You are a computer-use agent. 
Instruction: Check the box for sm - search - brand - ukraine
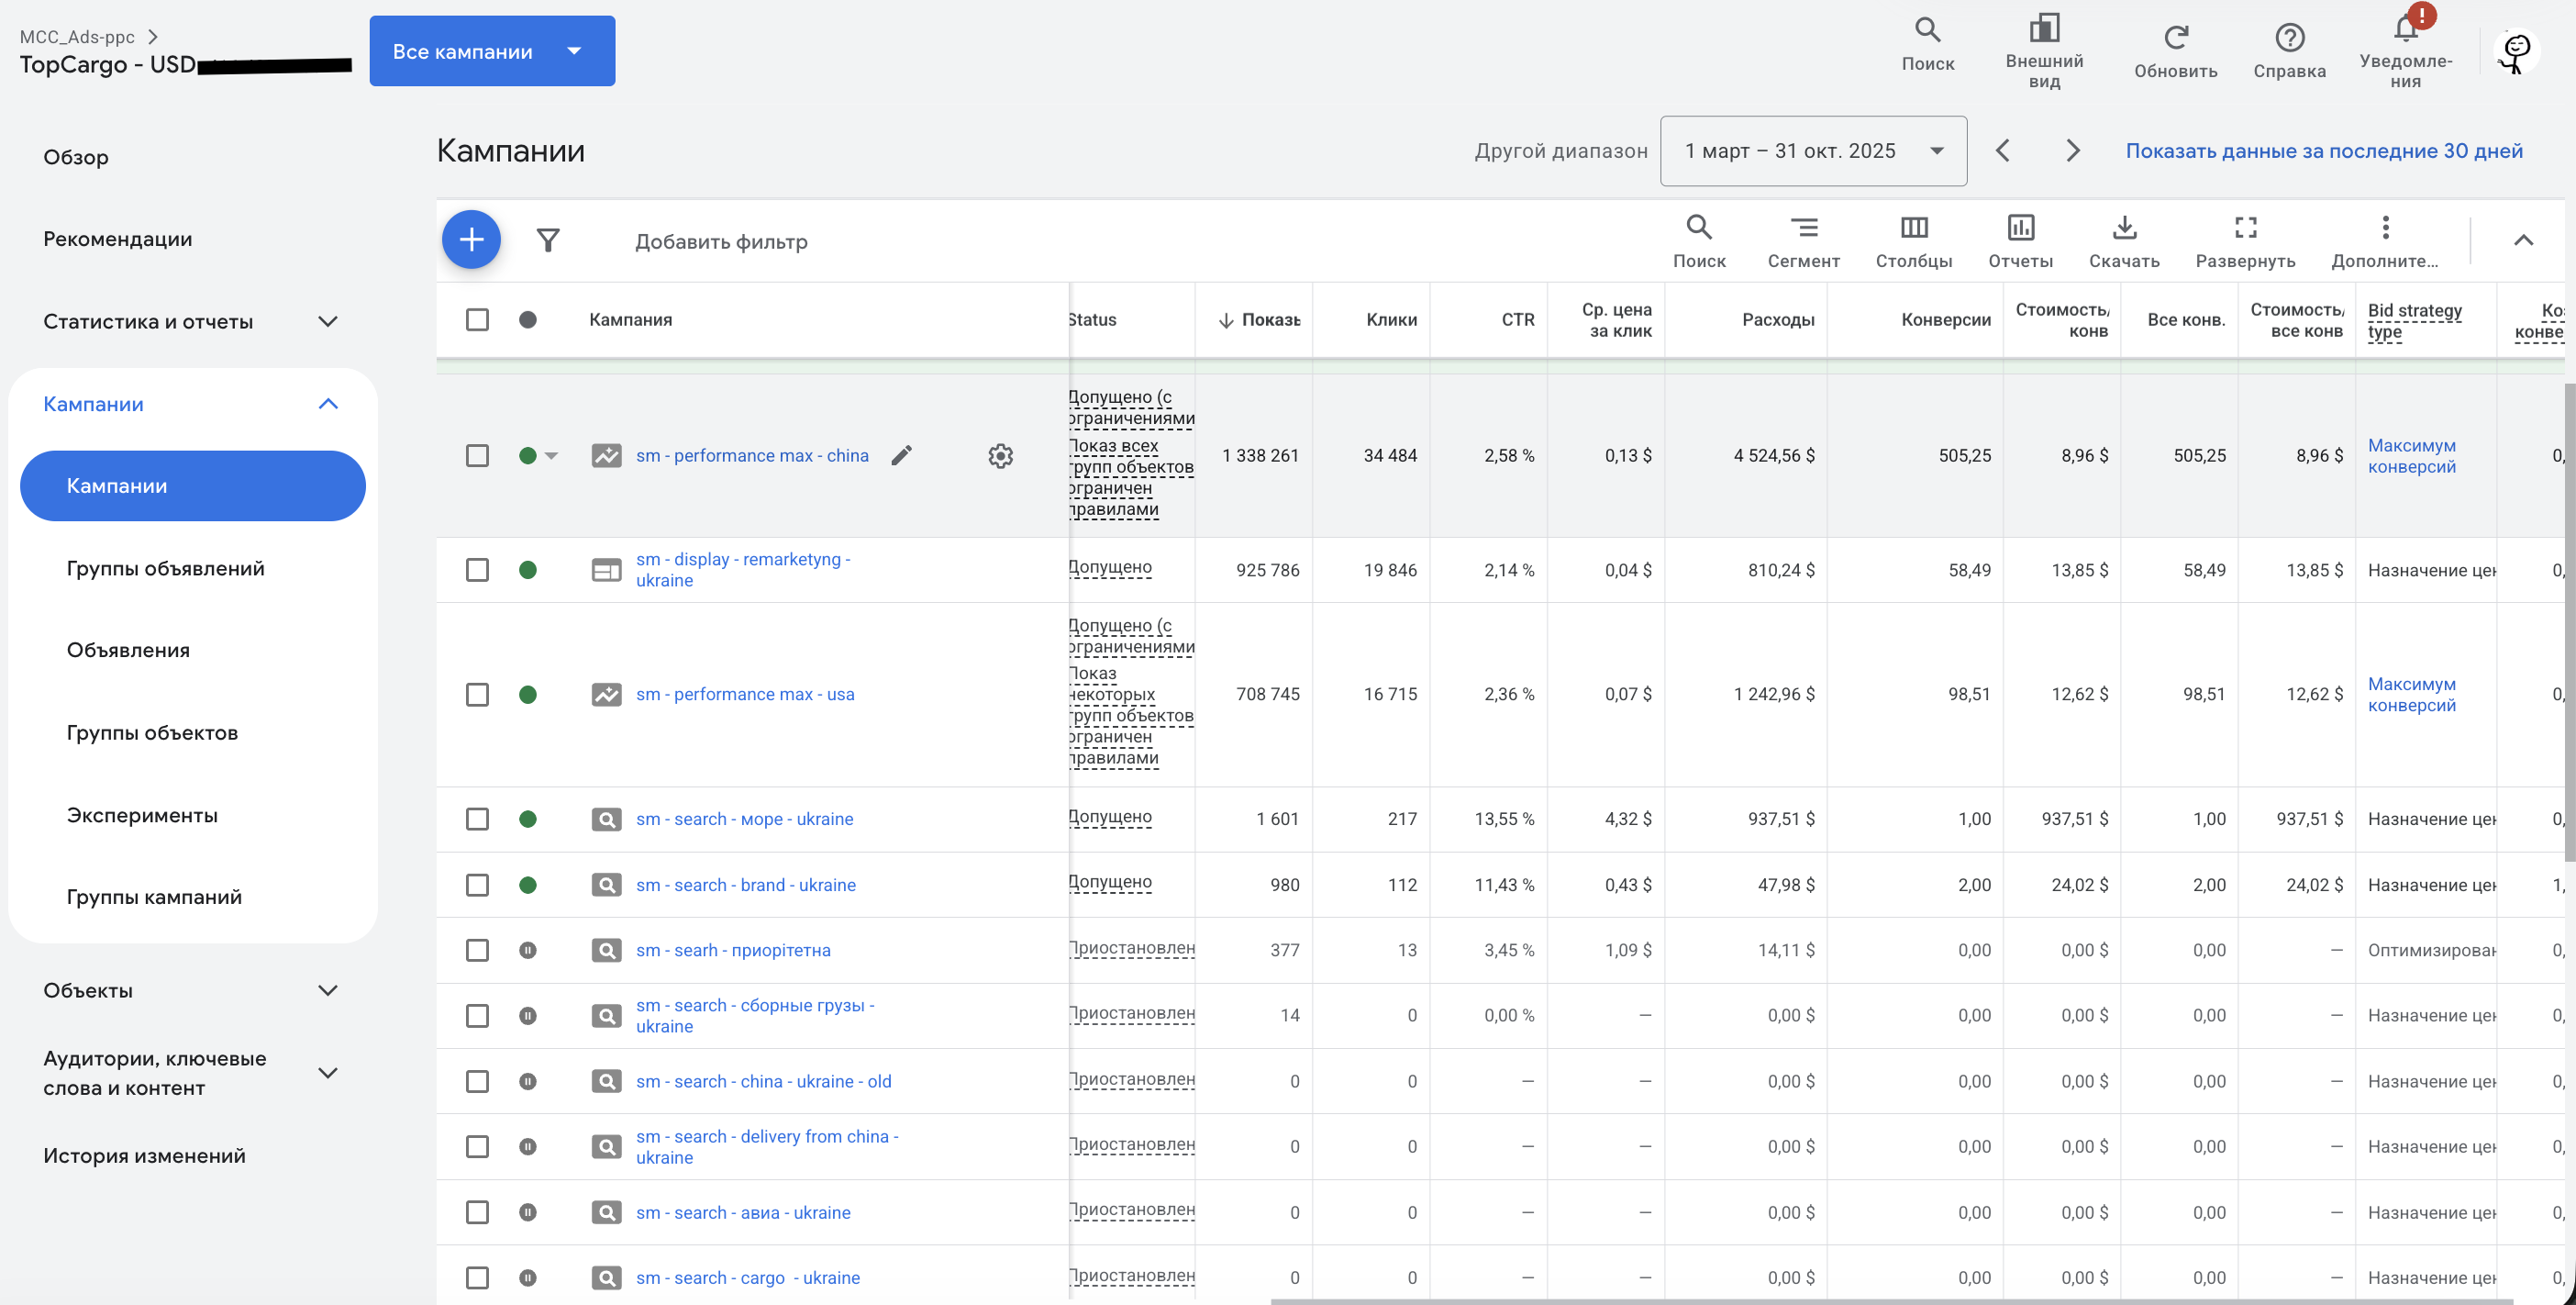tap(477, 885)
